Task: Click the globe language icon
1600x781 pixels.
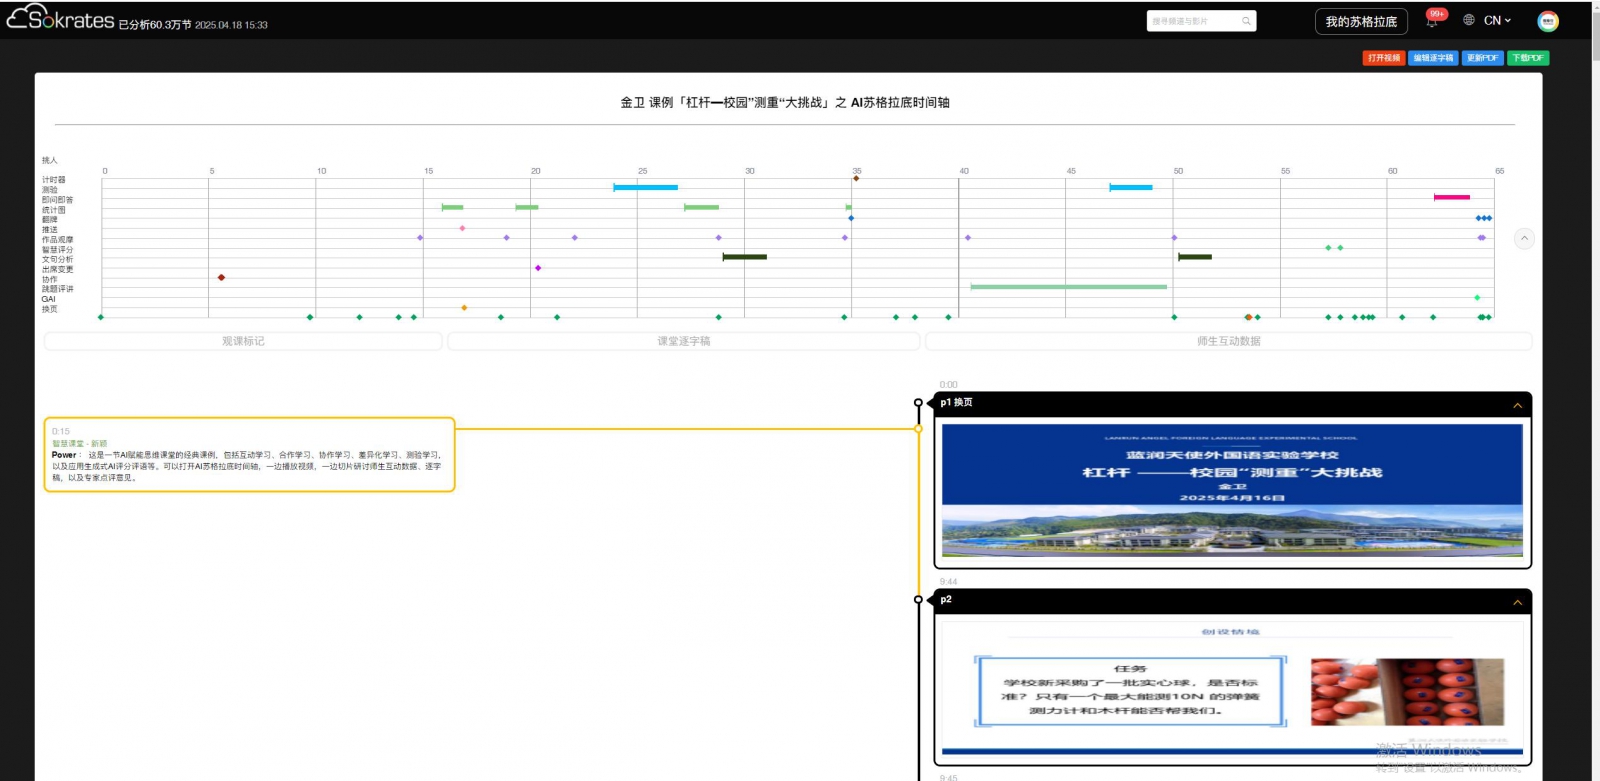Action: (1469, 20)
